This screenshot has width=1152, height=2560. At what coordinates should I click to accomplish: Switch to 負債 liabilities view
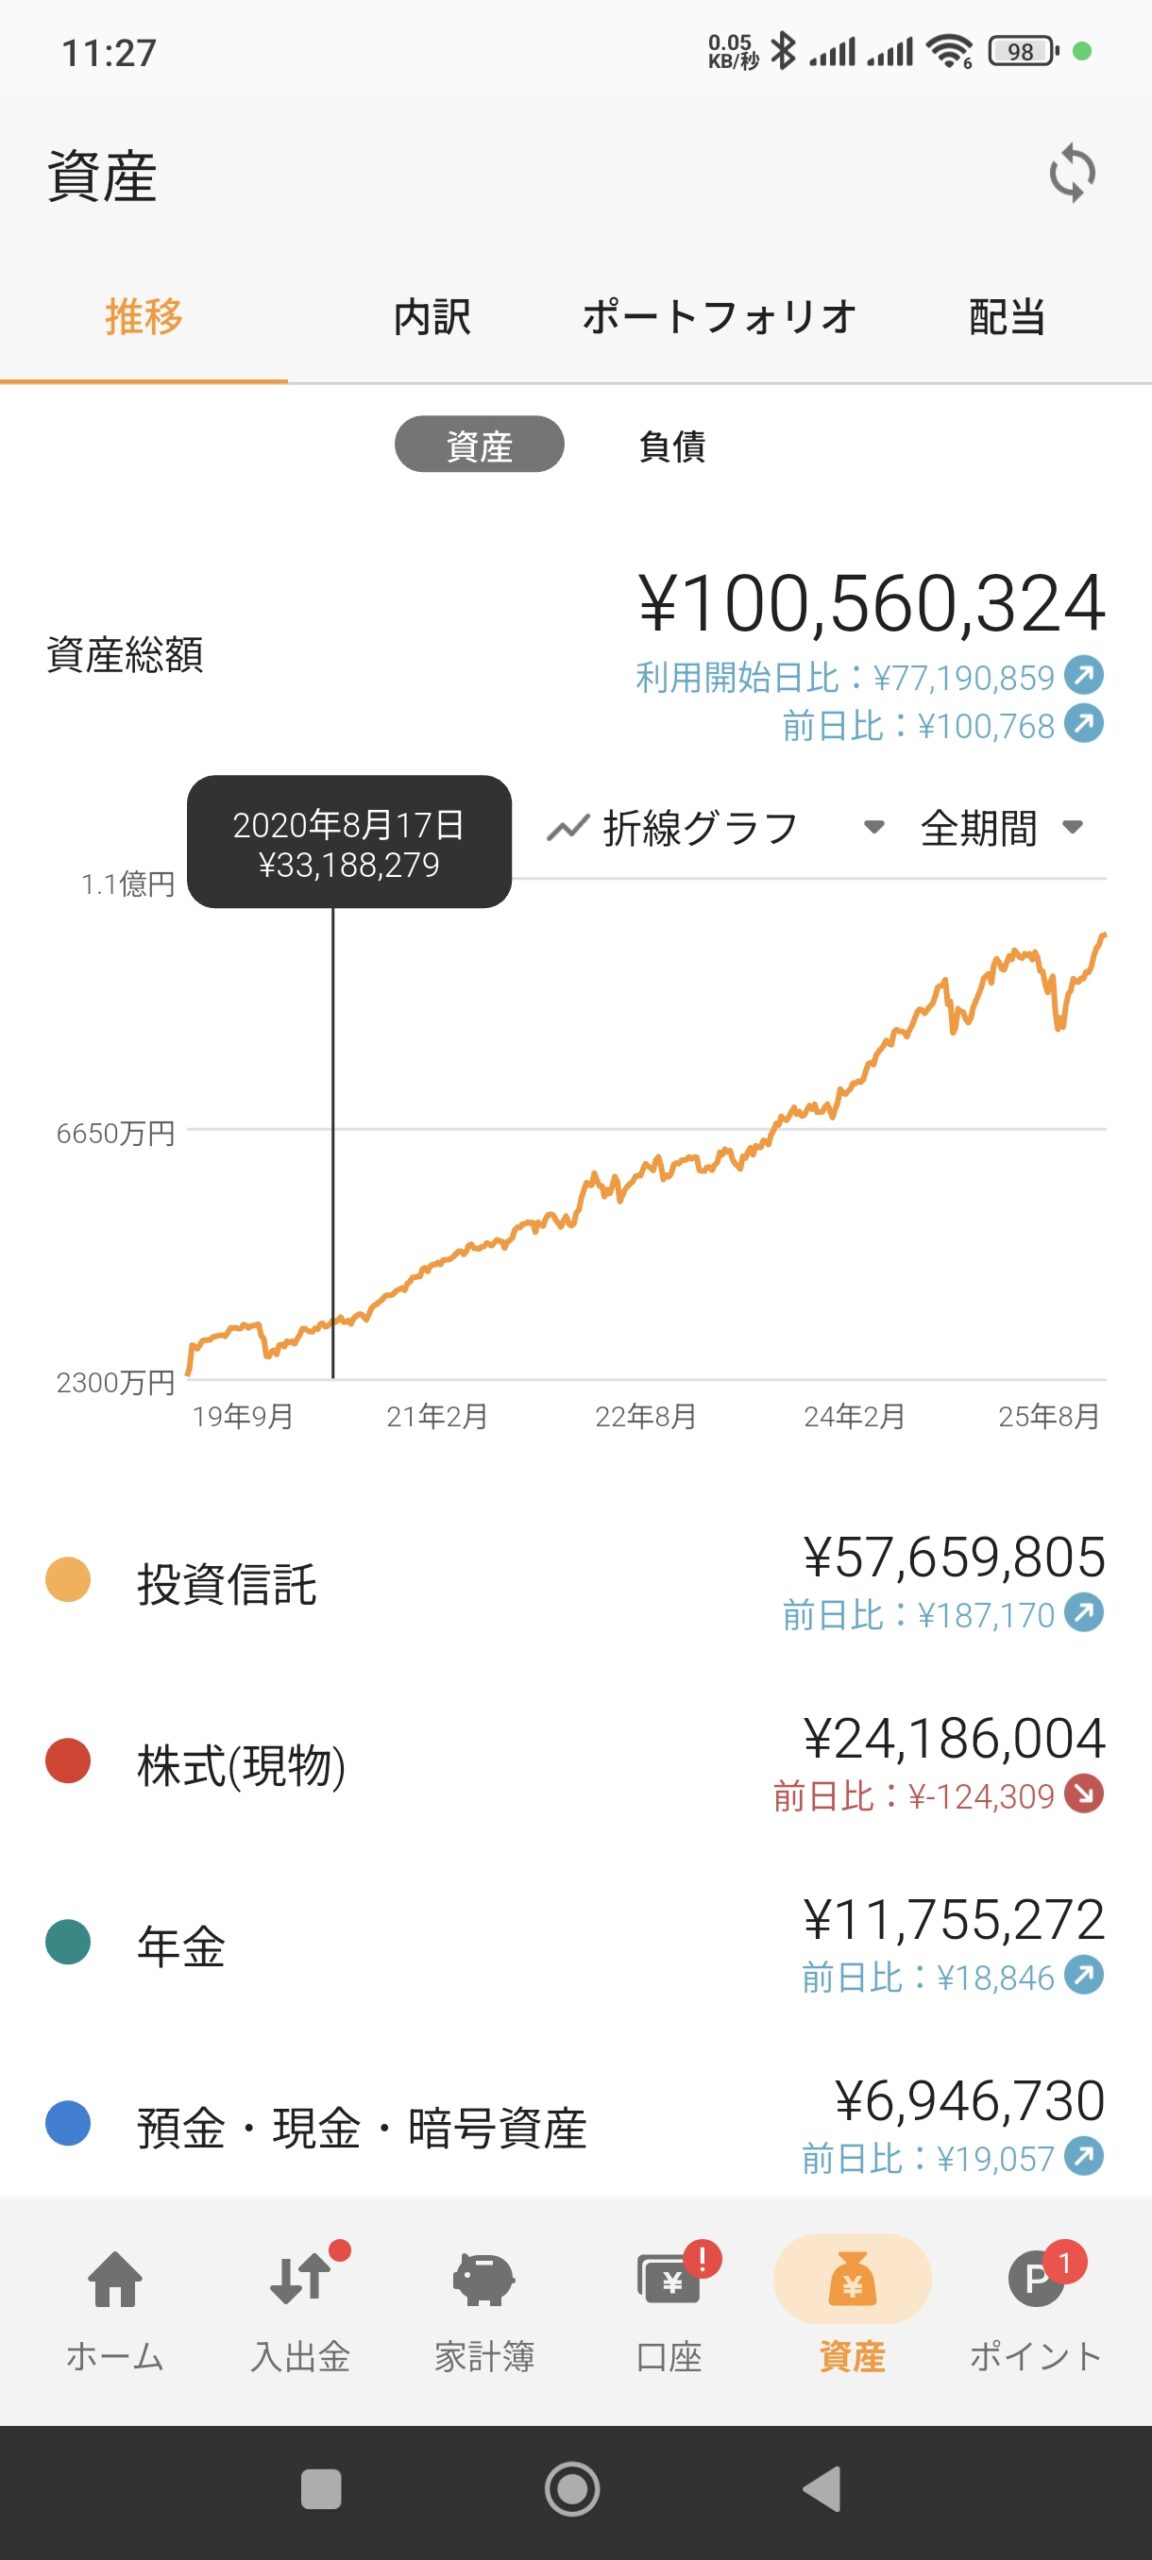pyautogui.click(x=672, y=446)
